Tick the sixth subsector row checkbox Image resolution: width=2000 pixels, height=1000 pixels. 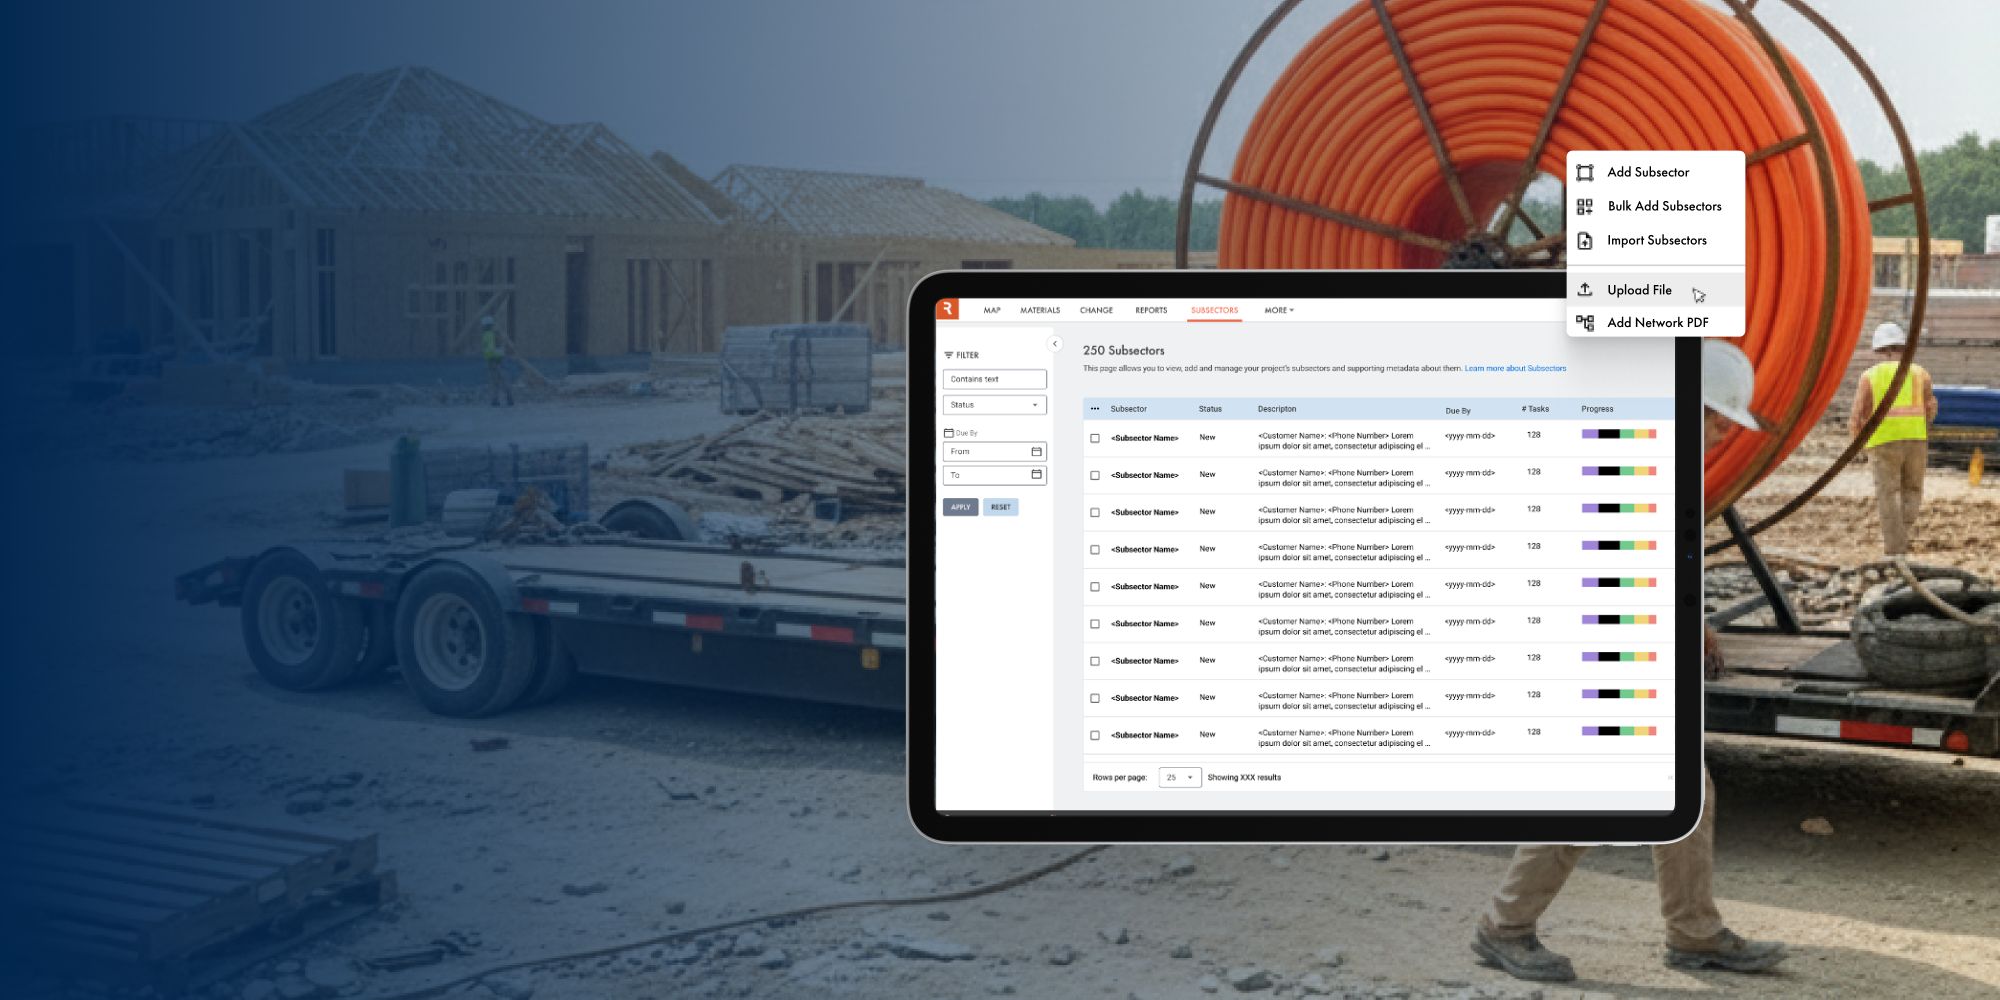[x=1095, y=624]
